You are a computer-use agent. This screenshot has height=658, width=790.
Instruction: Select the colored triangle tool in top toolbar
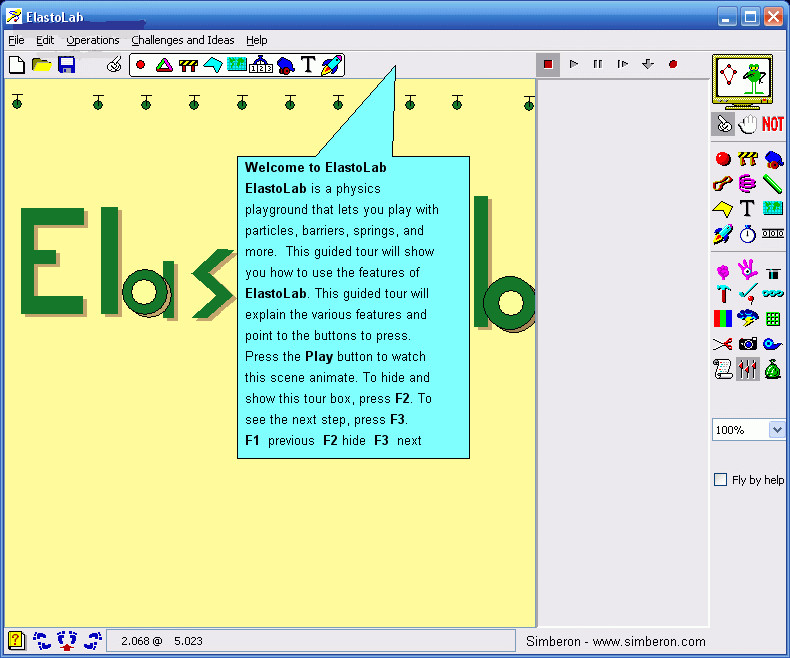[x=164, y=65]
